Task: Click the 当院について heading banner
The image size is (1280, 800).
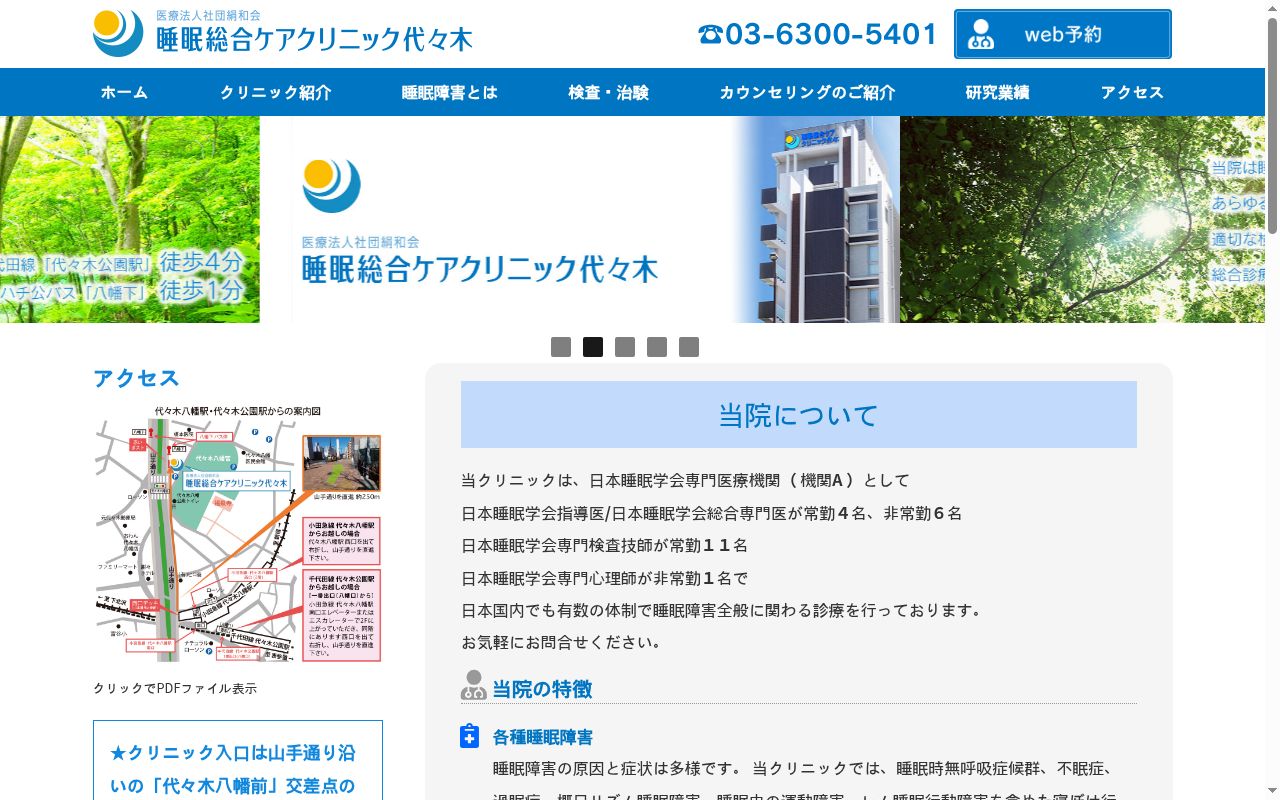Action: [799, 414]
